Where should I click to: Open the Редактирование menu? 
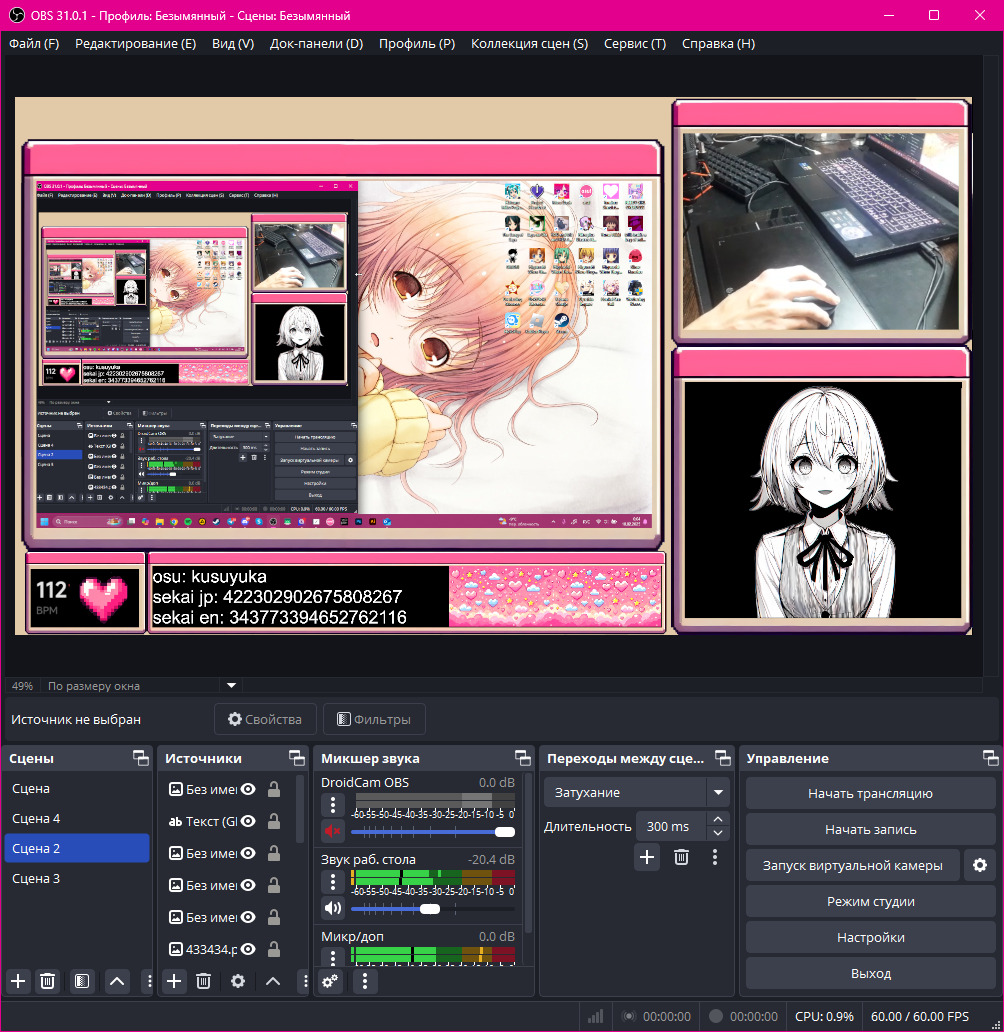click(136, 43)
